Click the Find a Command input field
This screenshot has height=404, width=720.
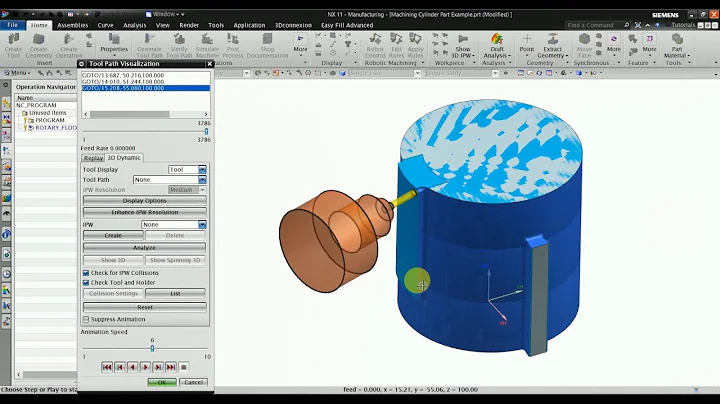click(x=594, y=25)
